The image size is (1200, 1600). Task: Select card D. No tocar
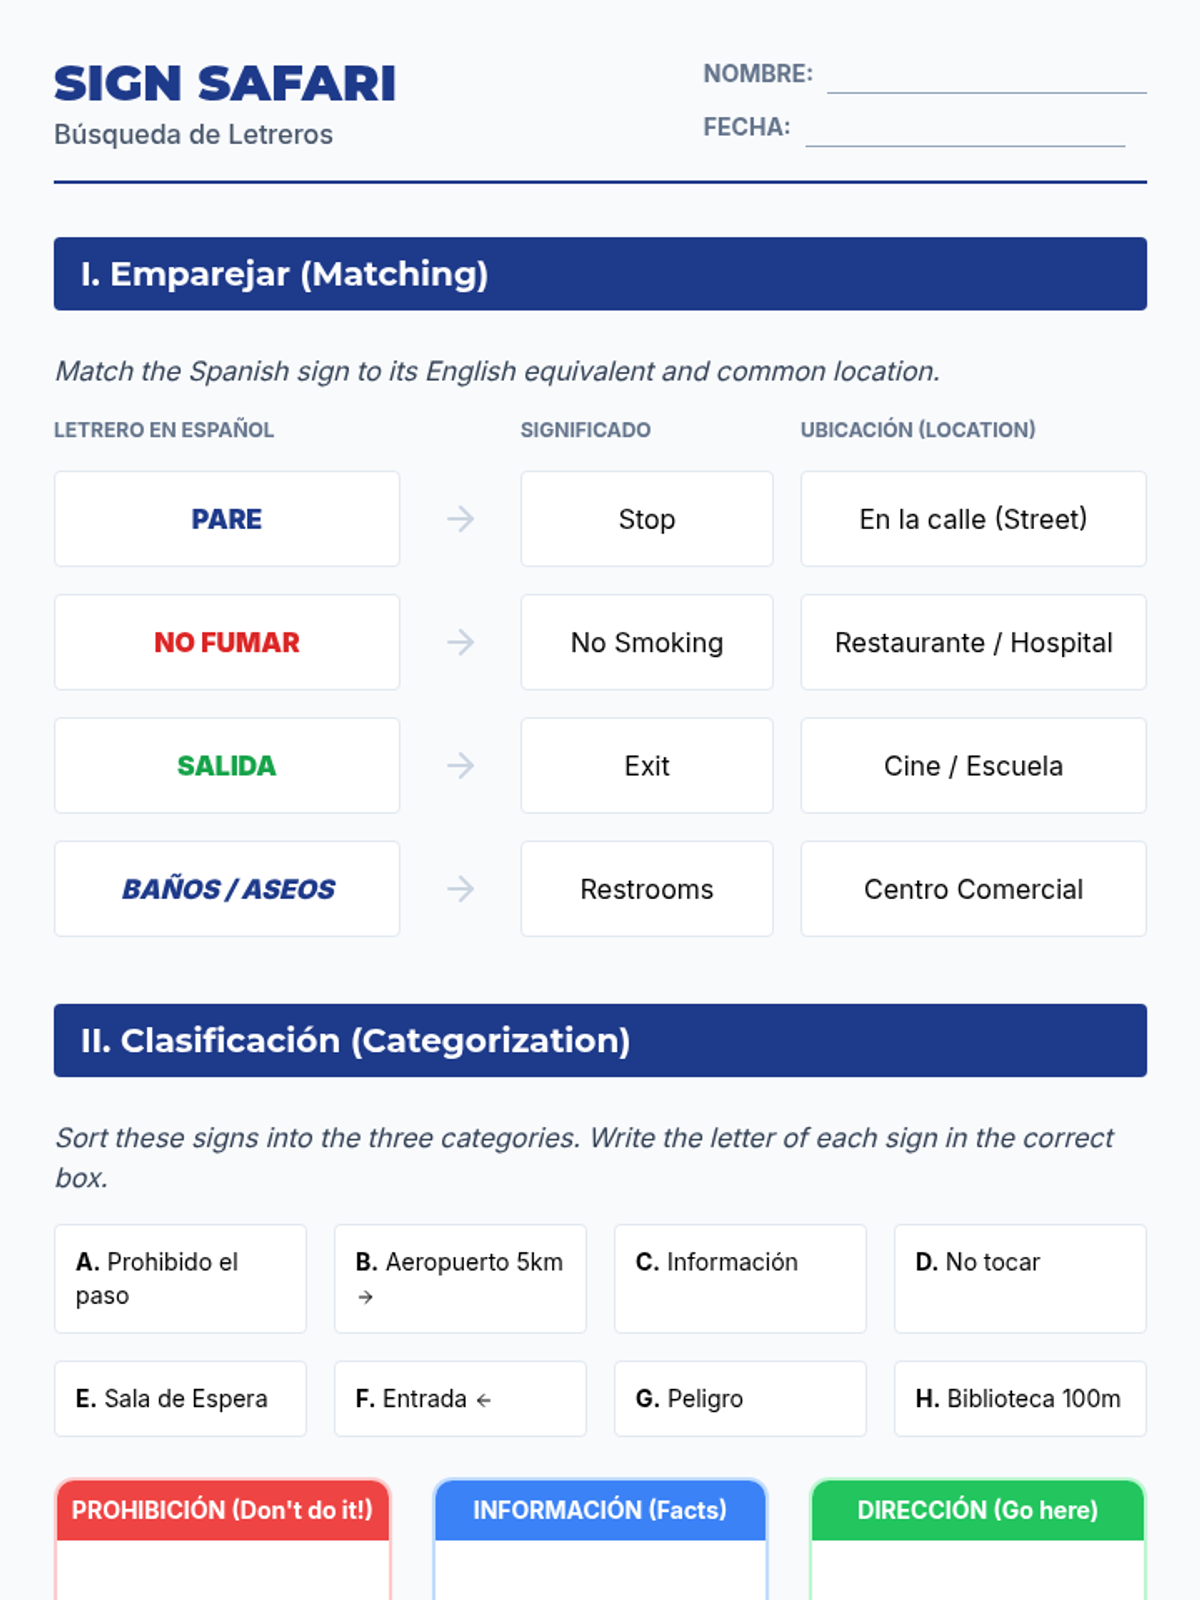1020,1279
